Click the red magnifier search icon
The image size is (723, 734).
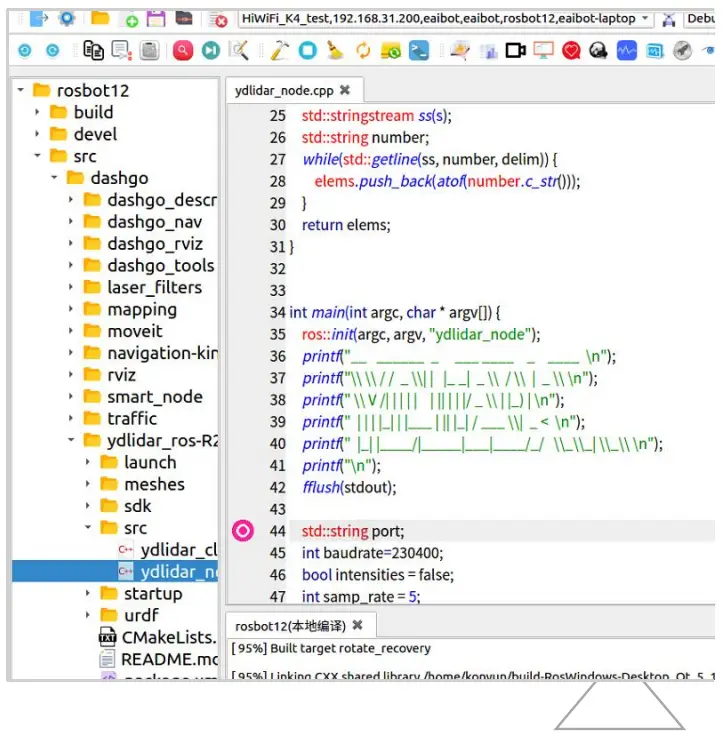(x=182, y=50)
